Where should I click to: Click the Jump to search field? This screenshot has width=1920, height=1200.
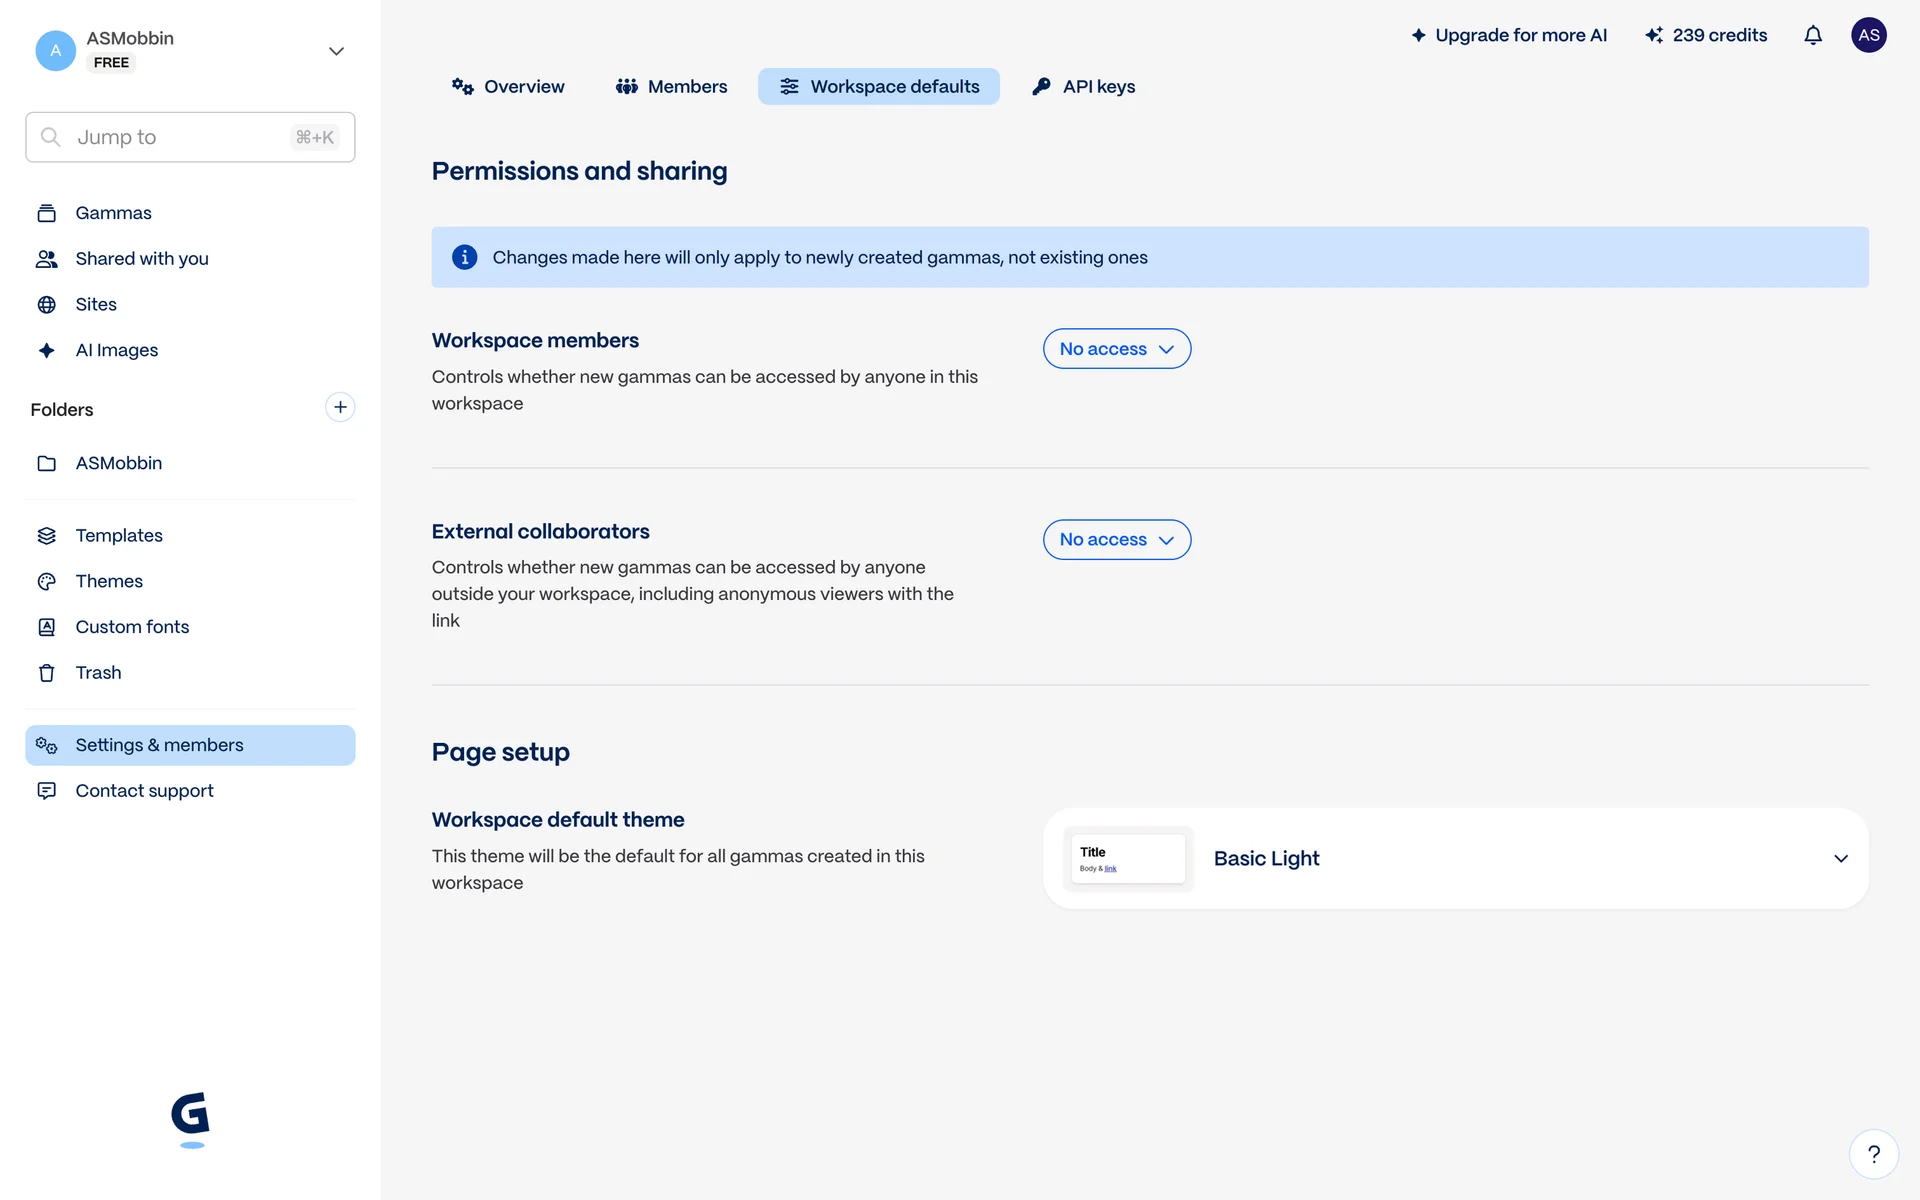[190, 137]
